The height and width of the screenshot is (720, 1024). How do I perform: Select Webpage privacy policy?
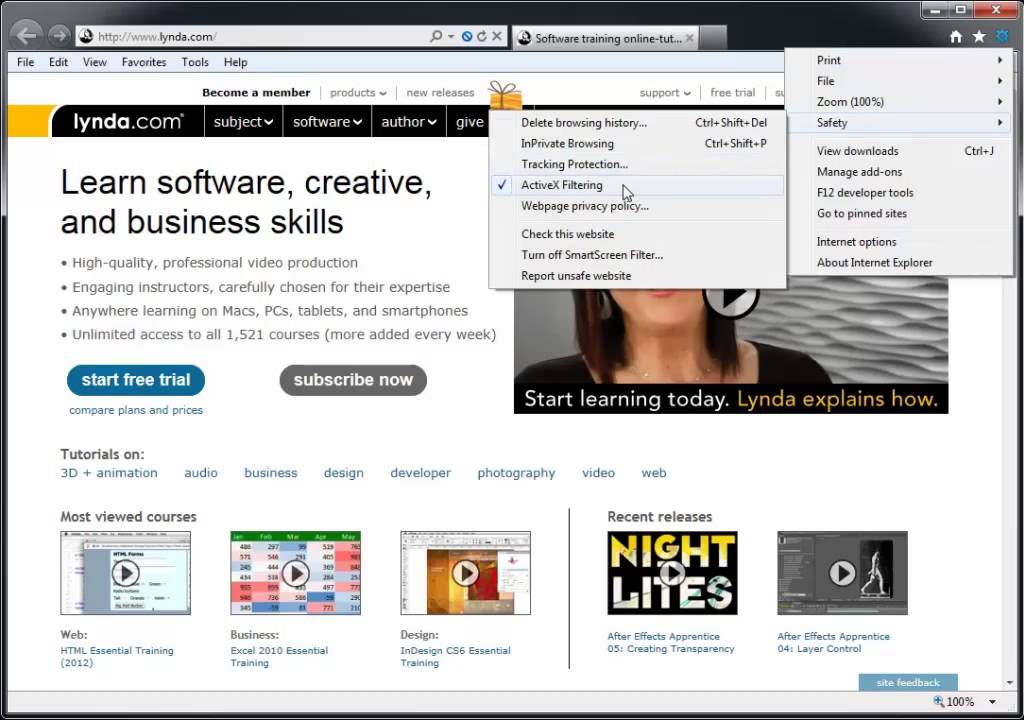(637, 206)
